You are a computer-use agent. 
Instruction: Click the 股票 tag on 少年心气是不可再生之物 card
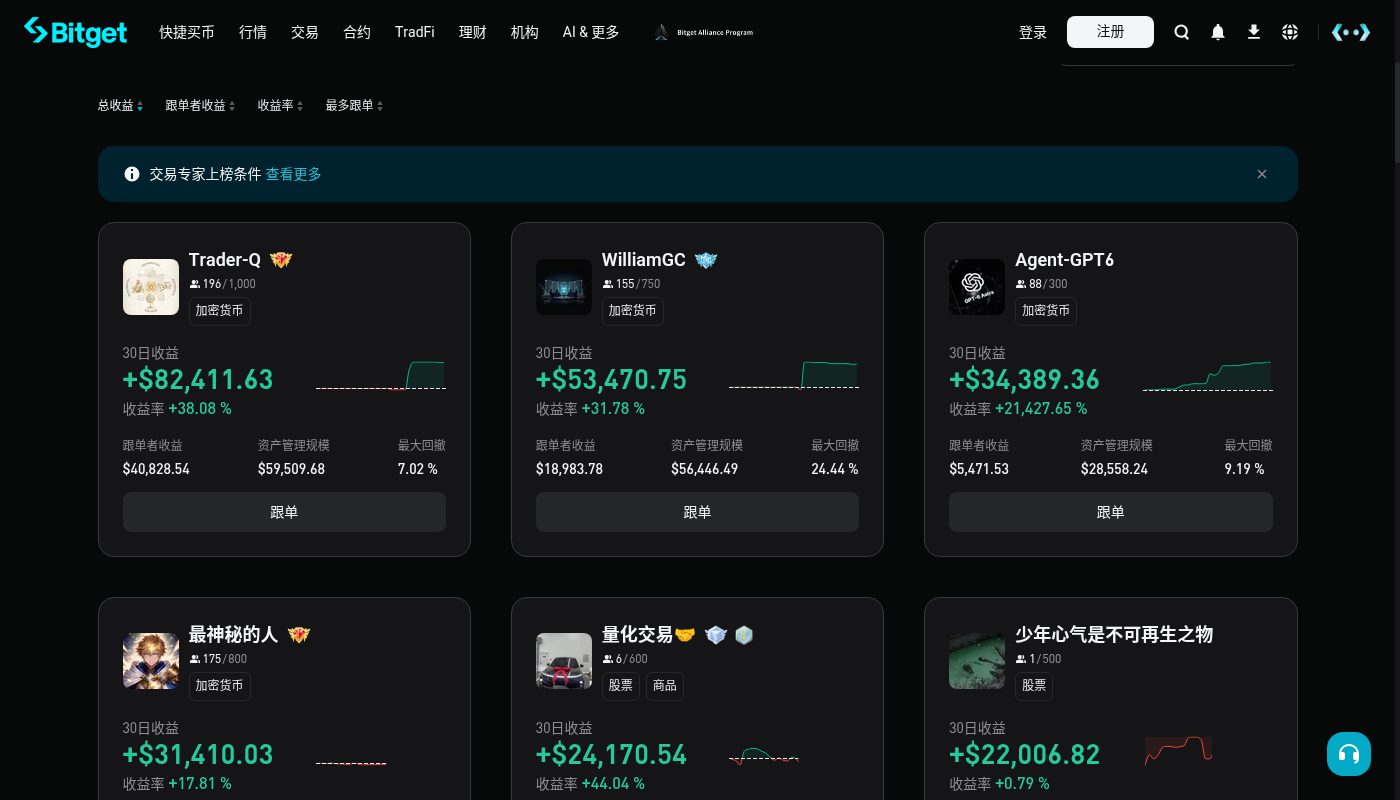point(1034,686)
